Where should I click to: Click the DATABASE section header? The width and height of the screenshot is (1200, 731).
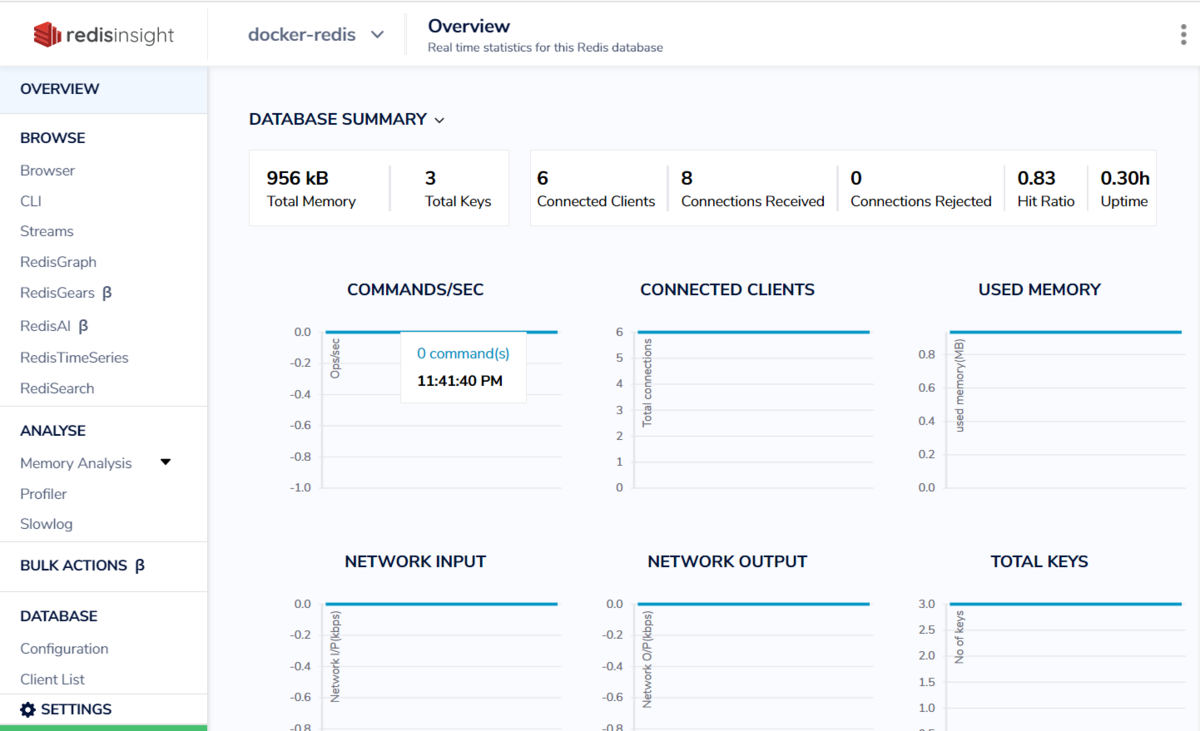click(x=59, y=616)
